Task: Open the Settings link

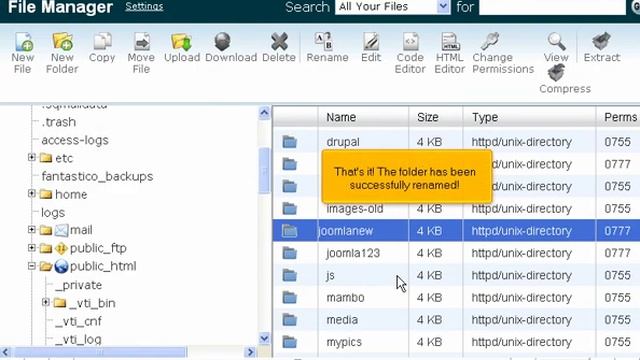Action: click(144, 7)
